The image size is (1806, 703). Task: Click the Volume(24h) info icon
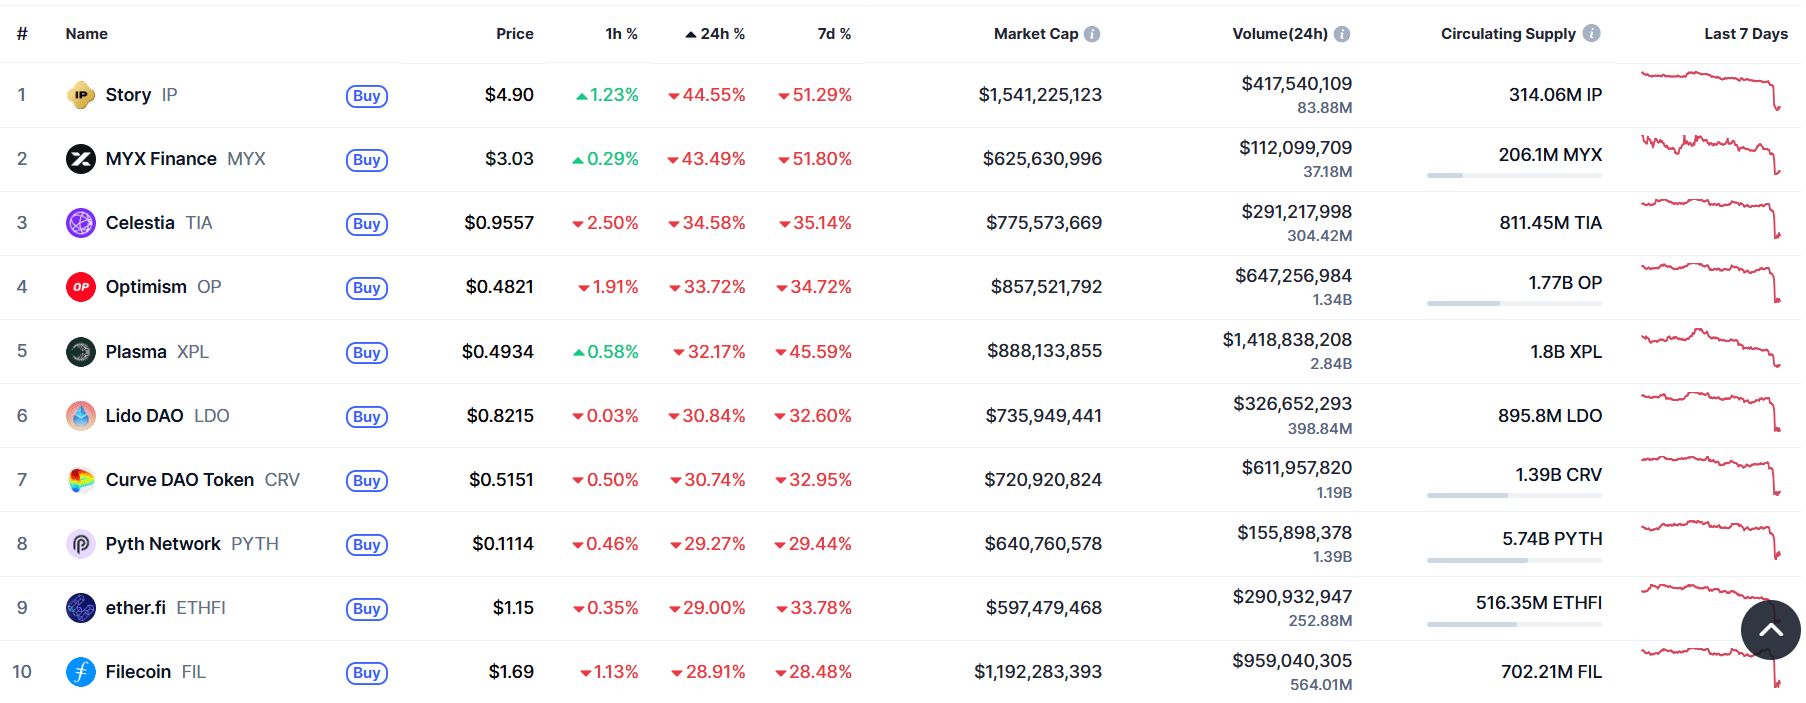tap(1342, 34)
